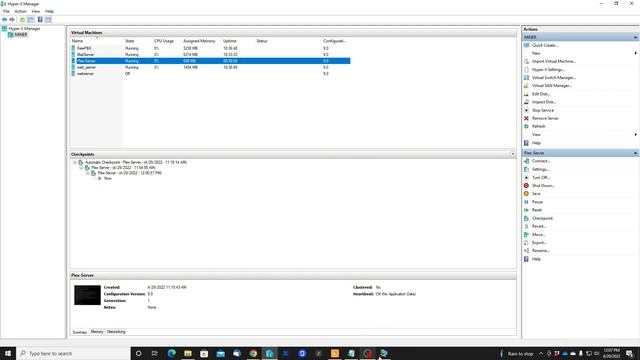Switch to the Summary tab
Screen dimensions: 640x360
pos(80,332)
